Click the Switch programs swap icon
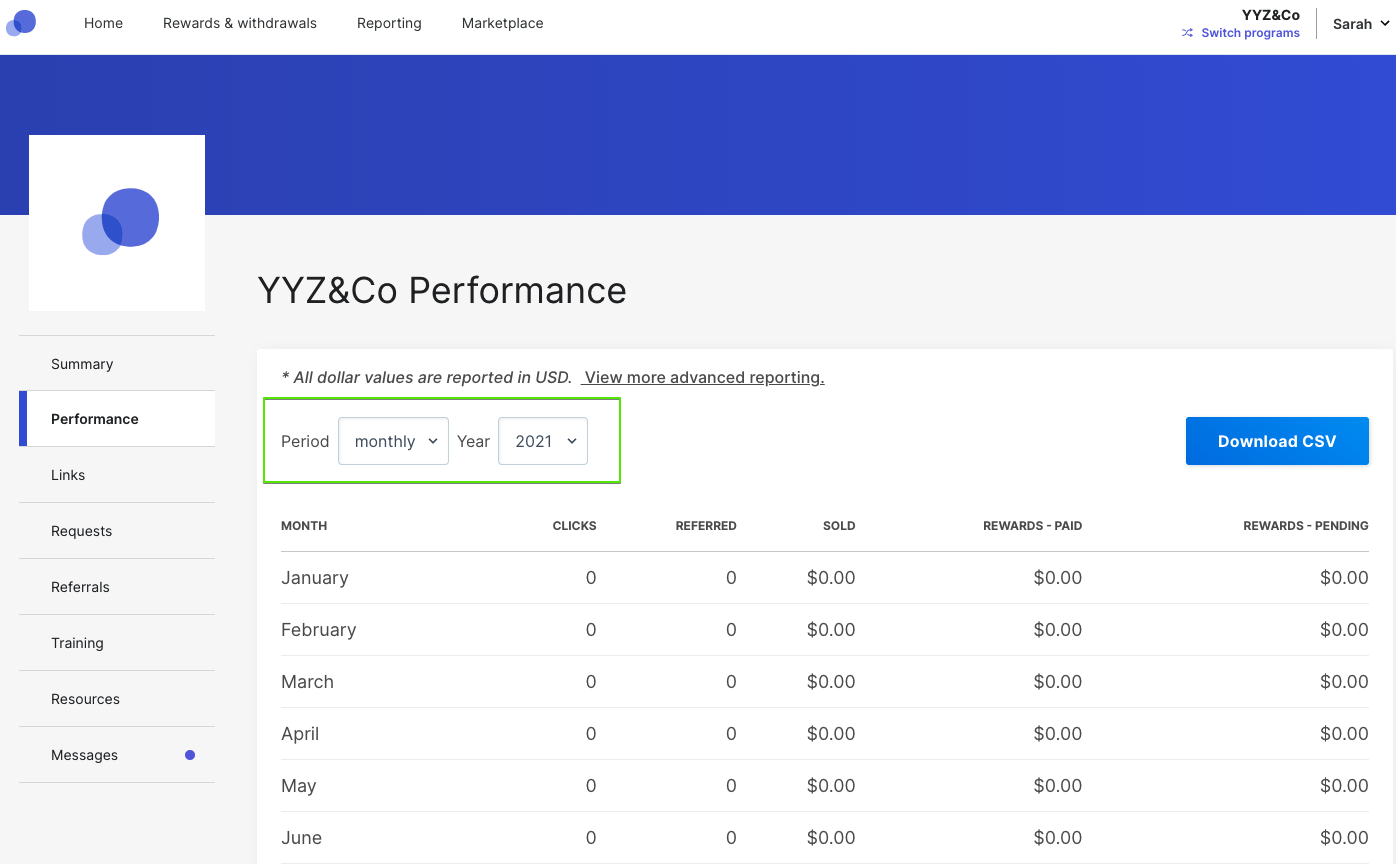Viewport: 1396px width, 864px height. (1187, 32)
